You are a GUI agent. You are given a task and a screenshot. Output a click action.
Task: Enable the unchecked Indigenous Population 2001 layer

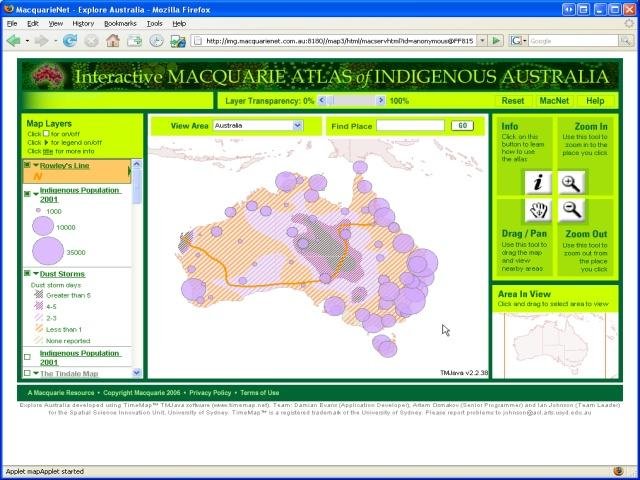(x=27, y=357)
